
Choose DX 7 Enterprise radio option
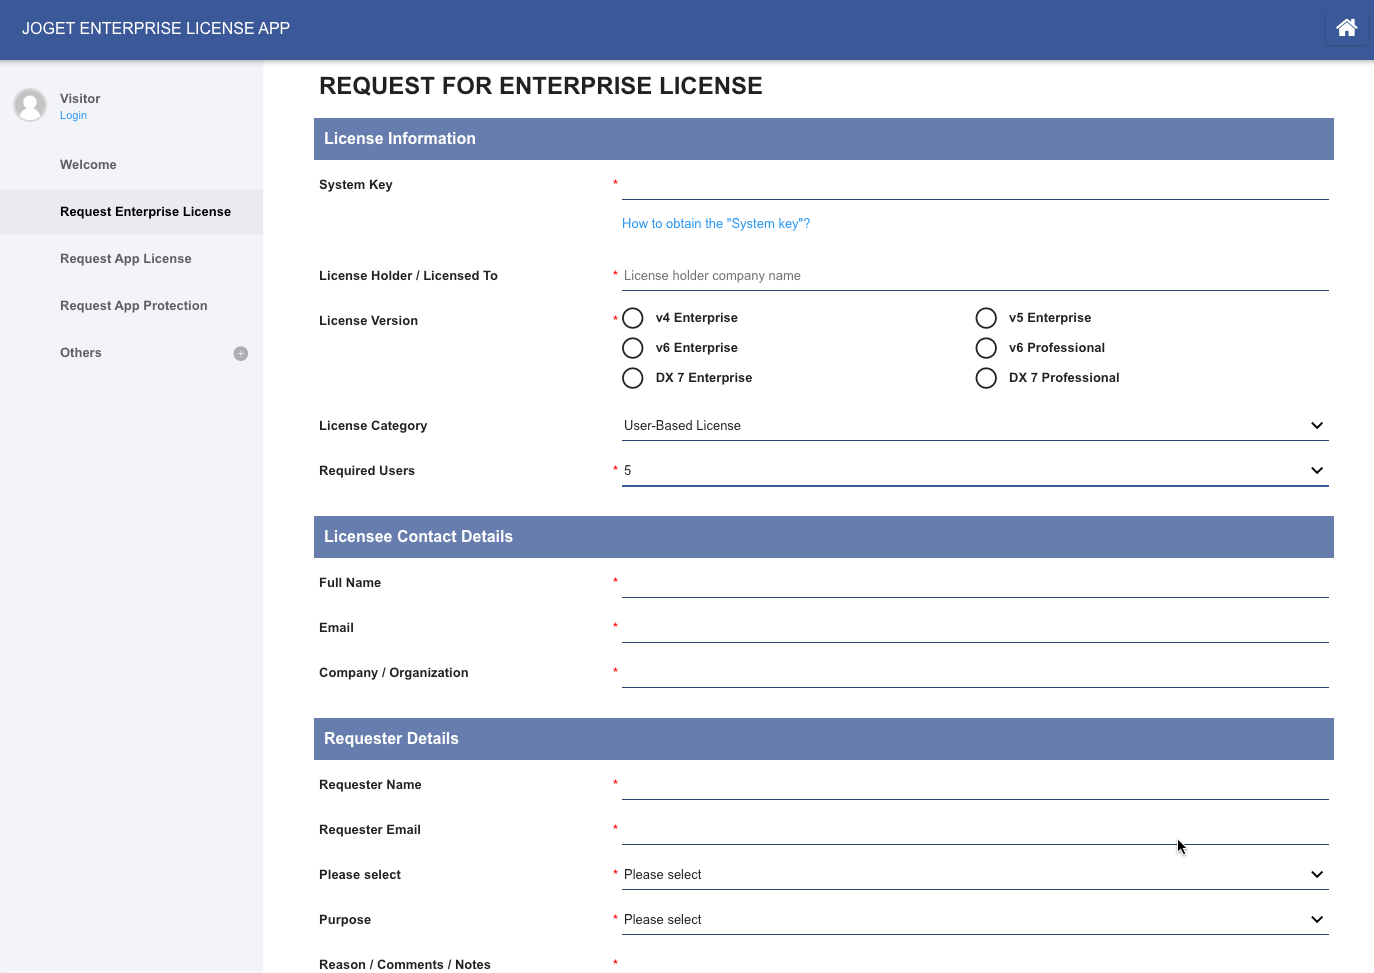tap(633, 378)
